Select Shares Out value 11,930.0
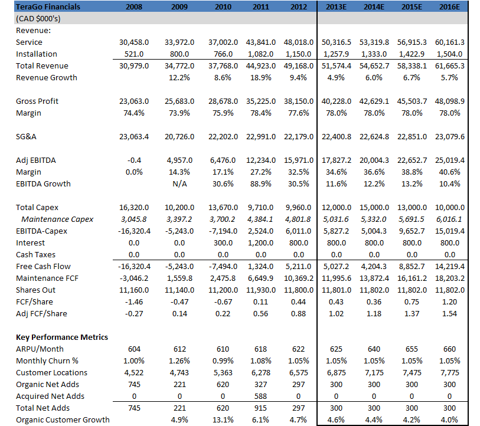This screenshot has height=426, width=480. tap(261, 290)
